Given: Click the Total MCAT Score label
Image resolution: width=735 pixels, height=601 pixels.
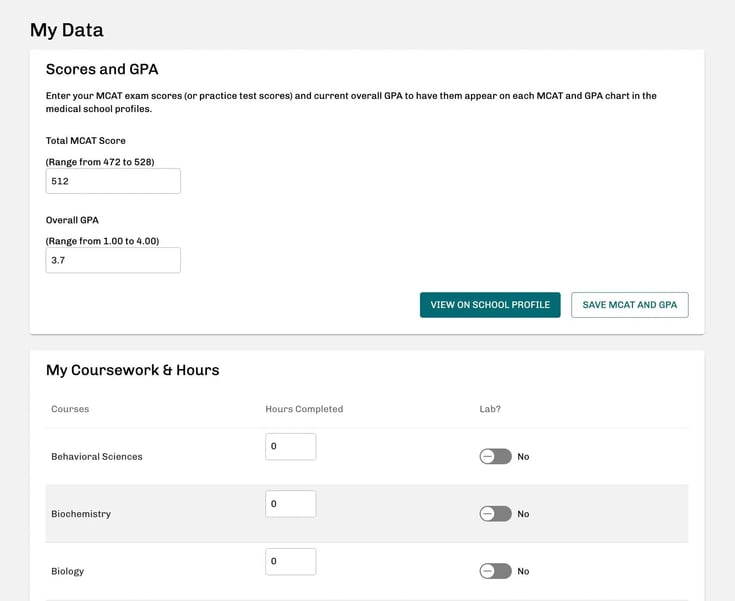Looking at the screenshot, I should 86,141.
